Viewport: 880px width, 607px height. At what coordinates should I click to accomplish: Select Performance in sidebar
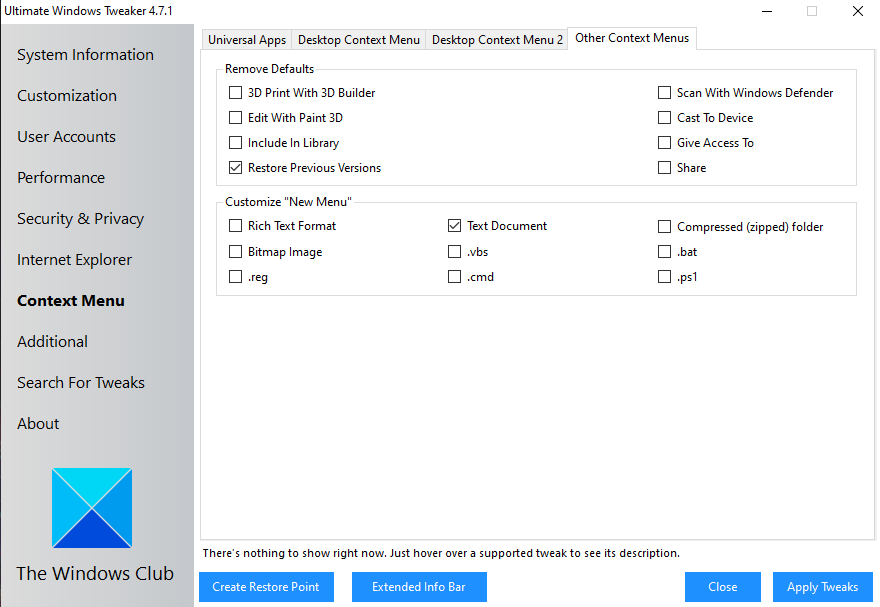61,177
